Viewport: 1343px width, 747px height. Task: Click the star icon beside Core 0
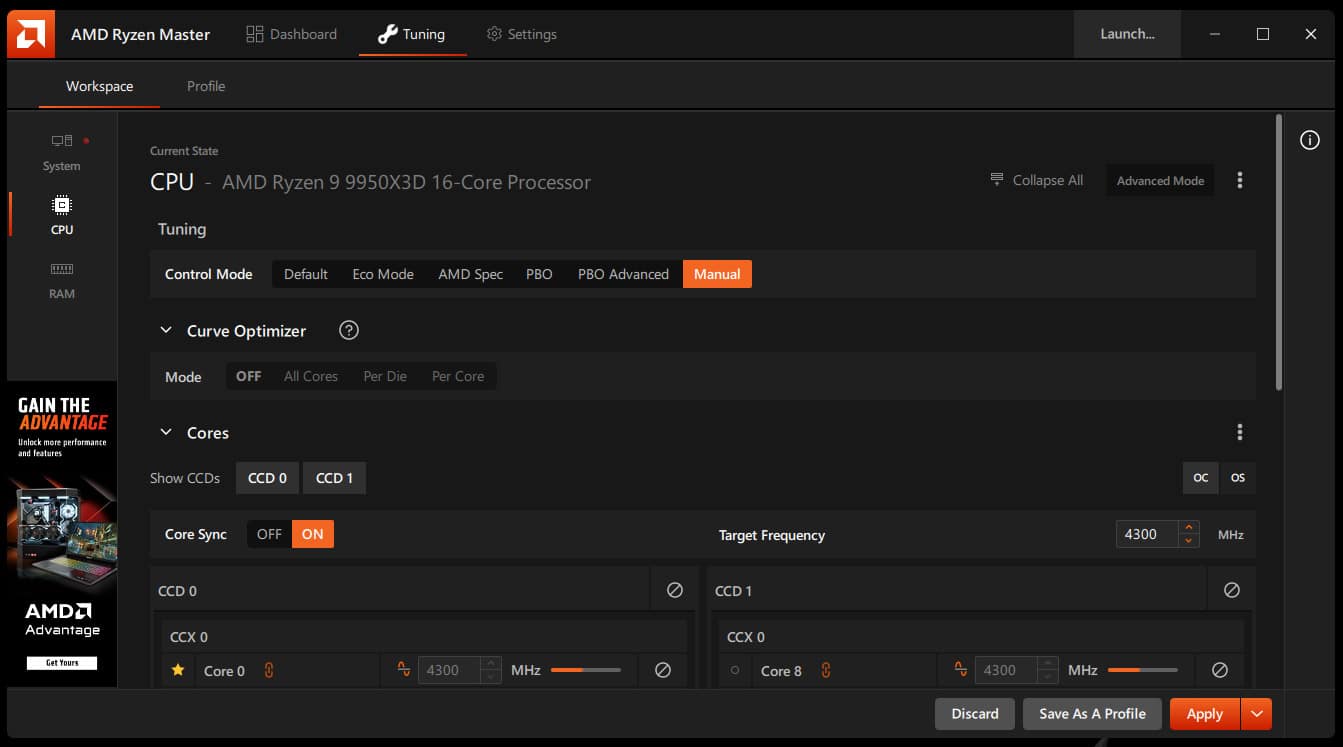coord(178,670)
